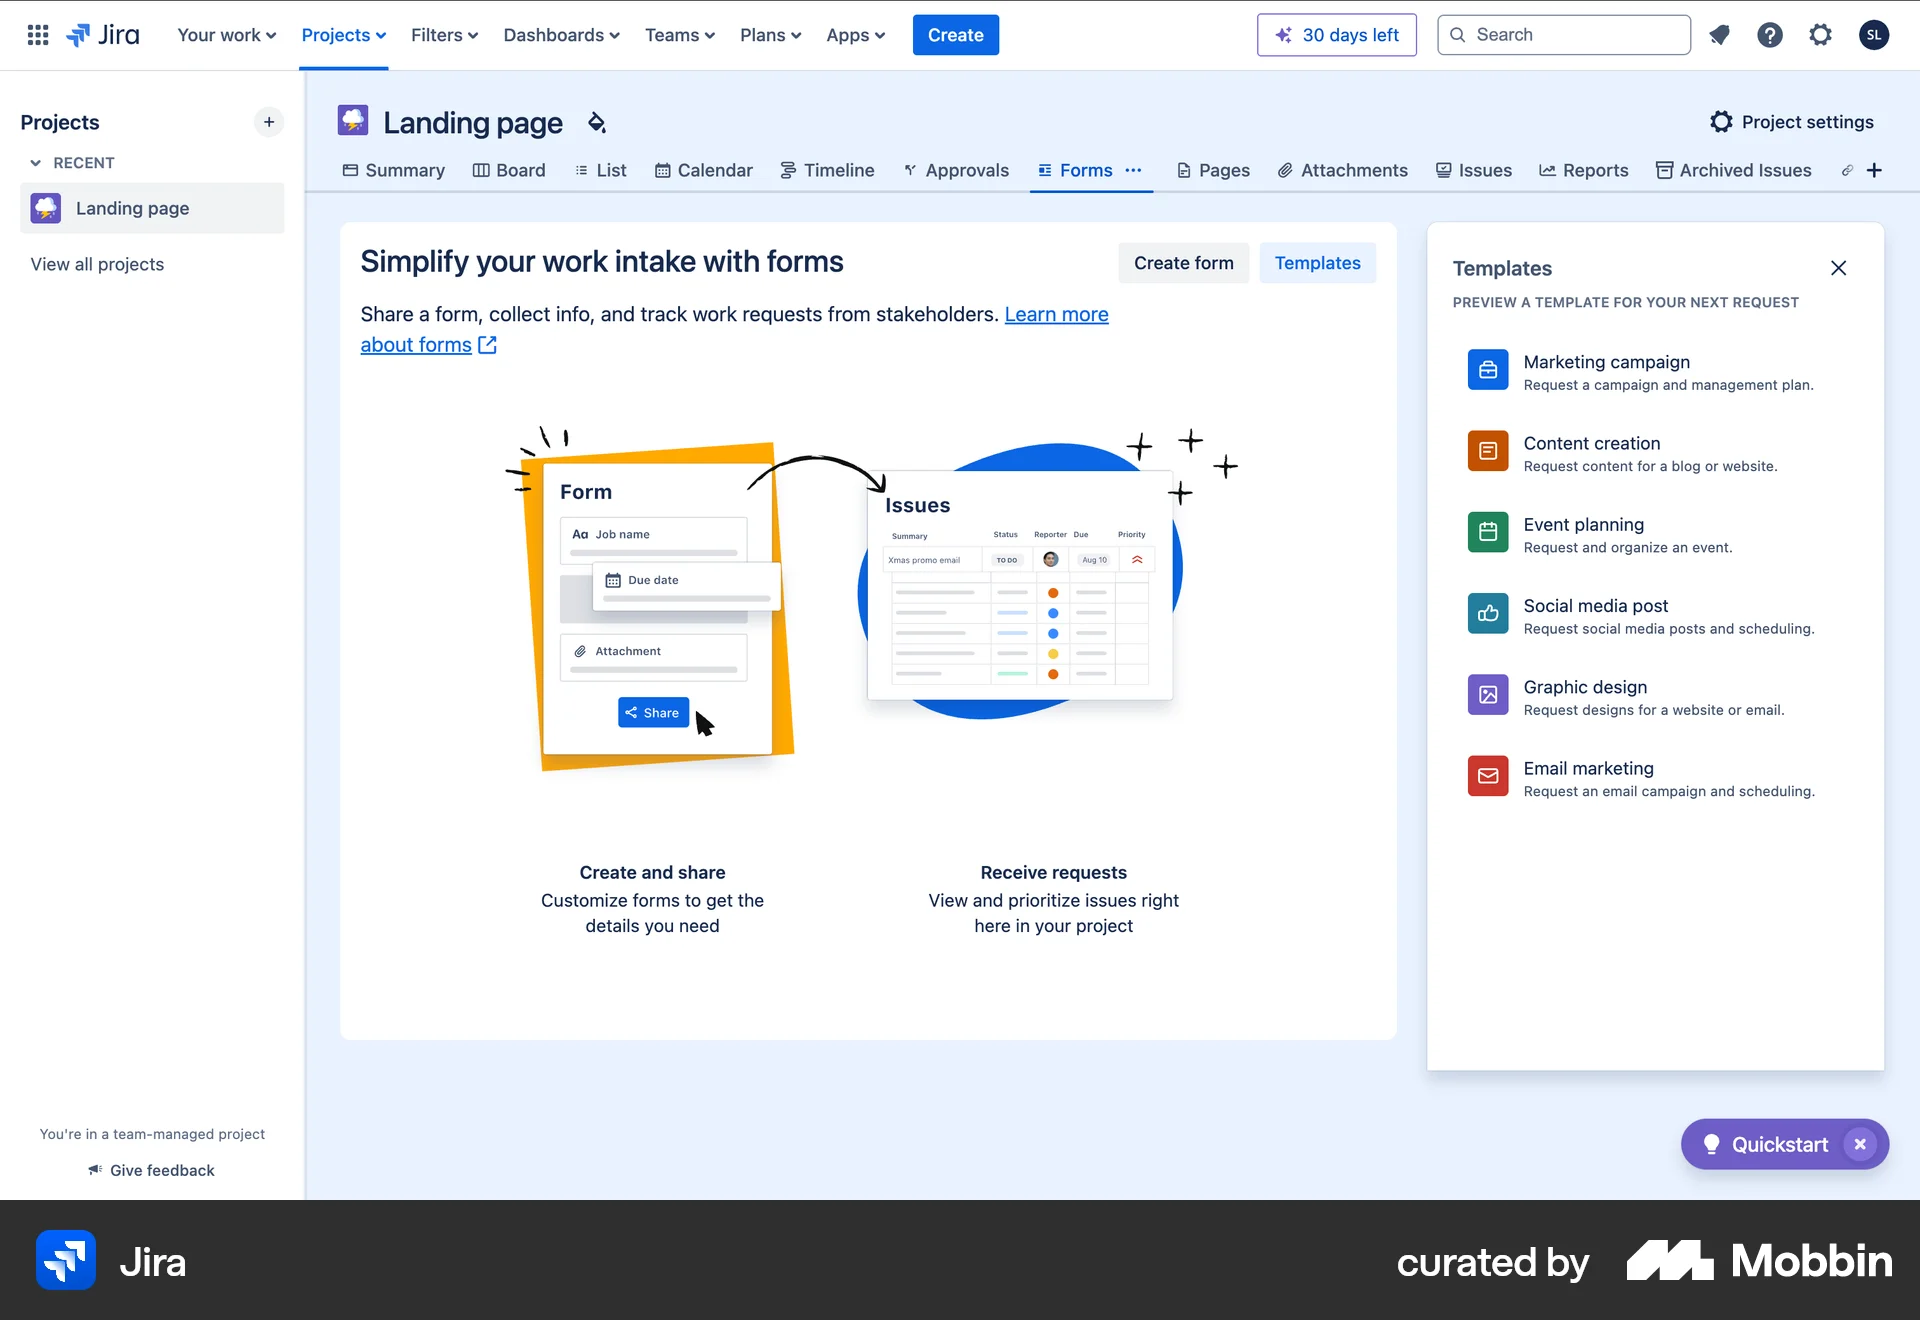The width and height of the screenshot is (1920, 1320).
Task: Click into the Search field
Action: 1563,34
